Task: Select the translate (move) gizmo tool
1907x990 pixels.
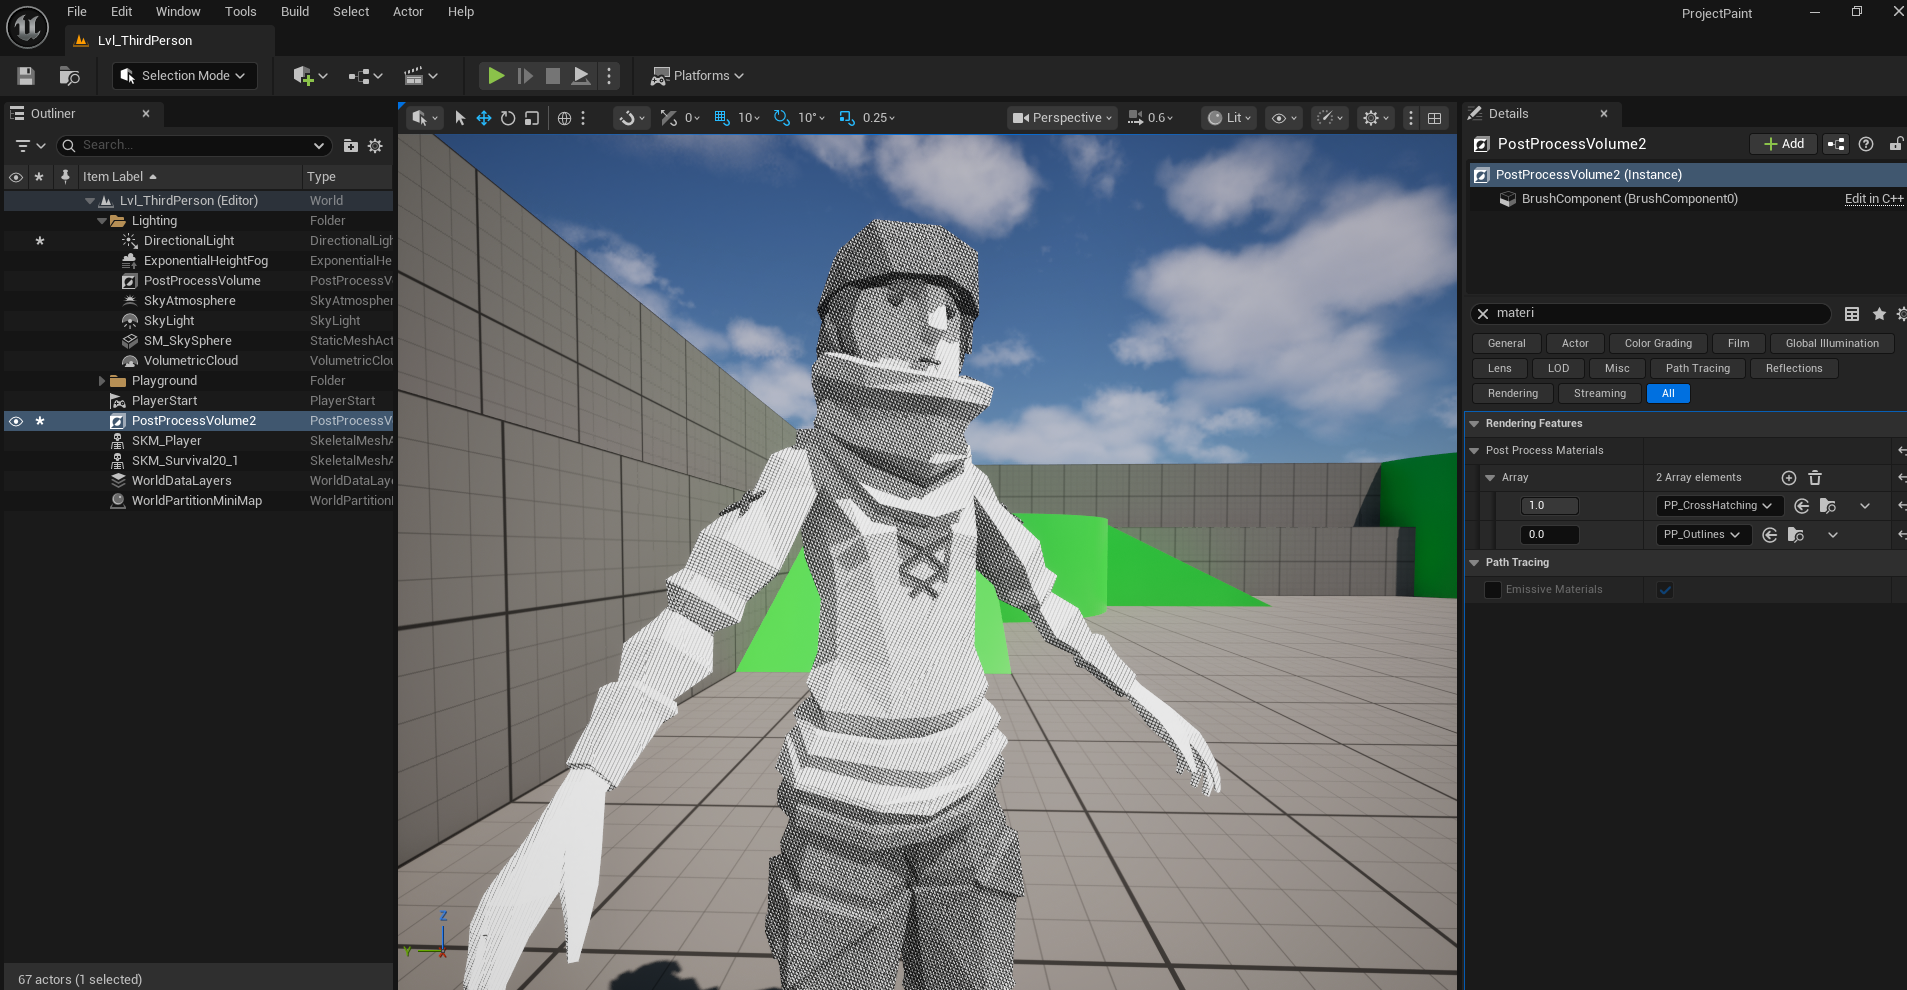Action: click(484, 118)
